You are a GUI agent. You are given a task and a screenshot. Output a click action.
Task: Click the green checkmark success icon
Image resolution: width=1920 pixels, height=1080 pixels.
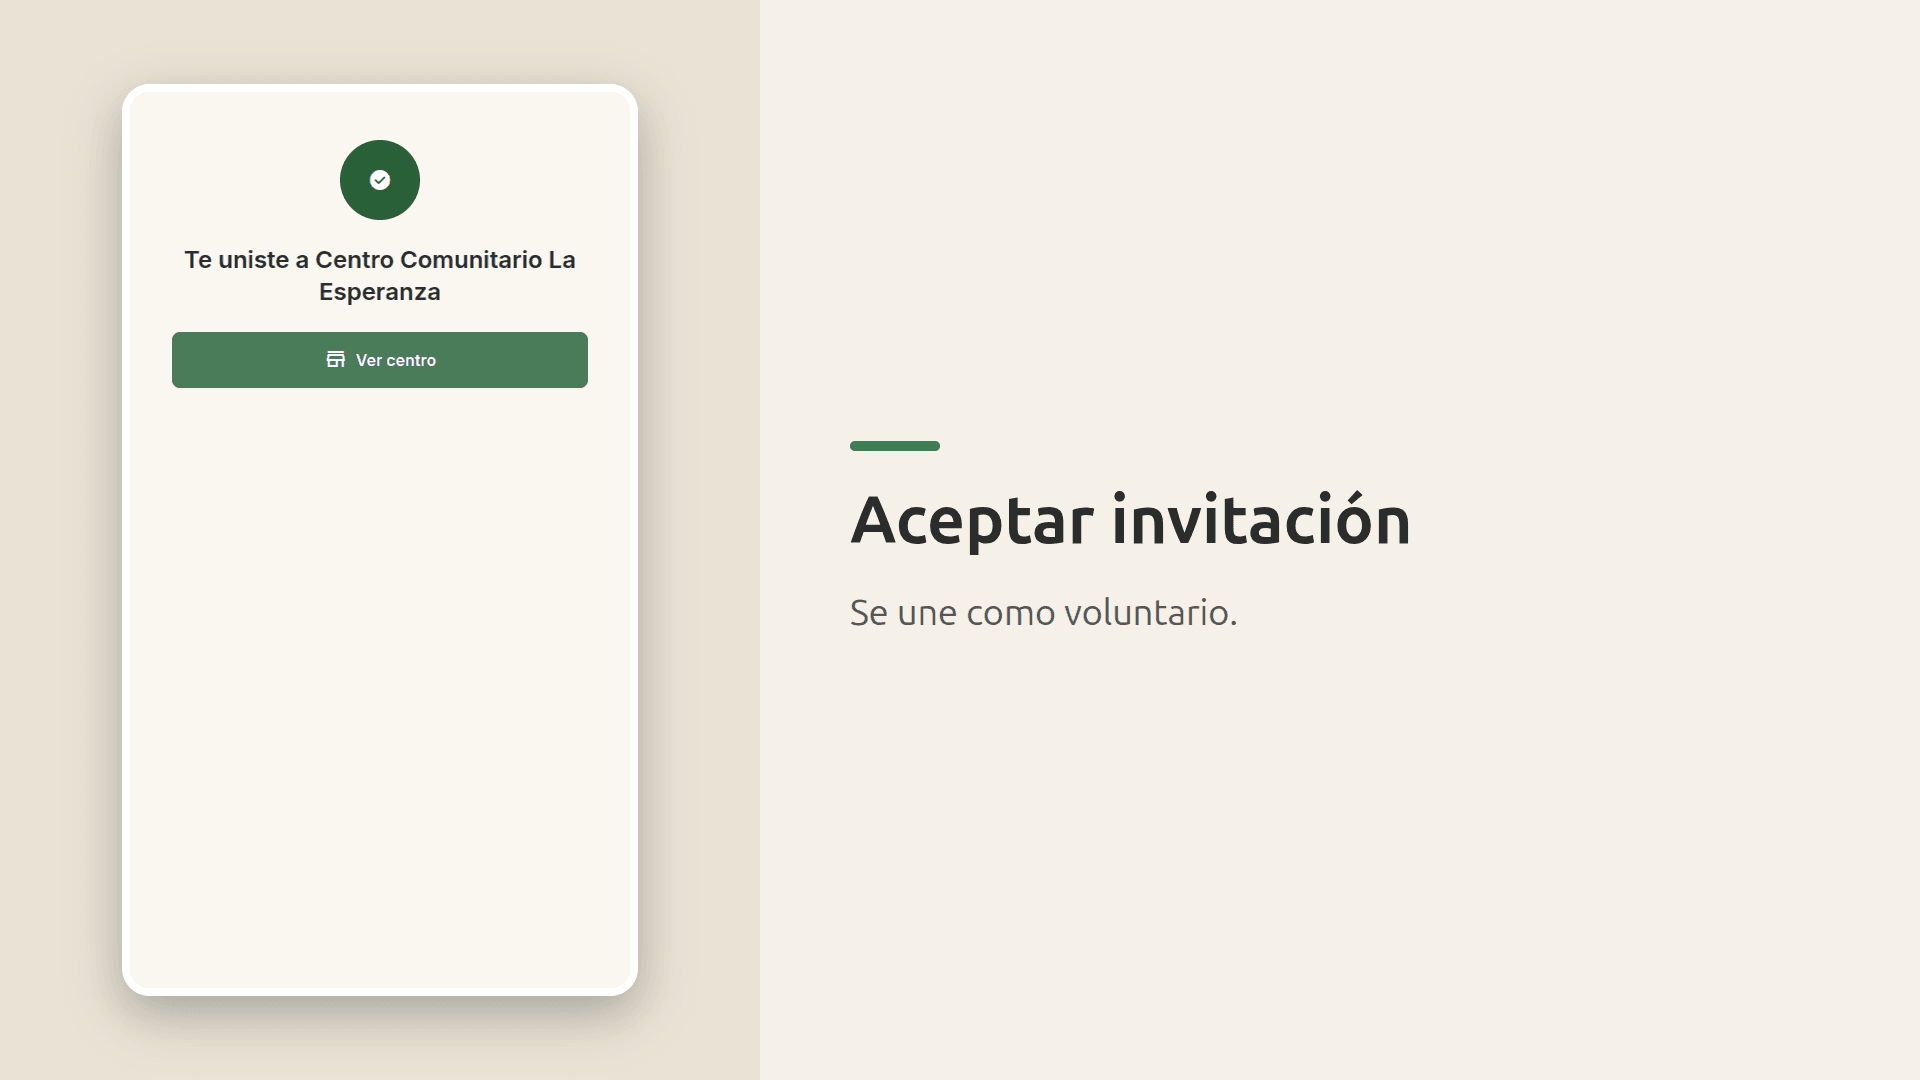point(380,180)
